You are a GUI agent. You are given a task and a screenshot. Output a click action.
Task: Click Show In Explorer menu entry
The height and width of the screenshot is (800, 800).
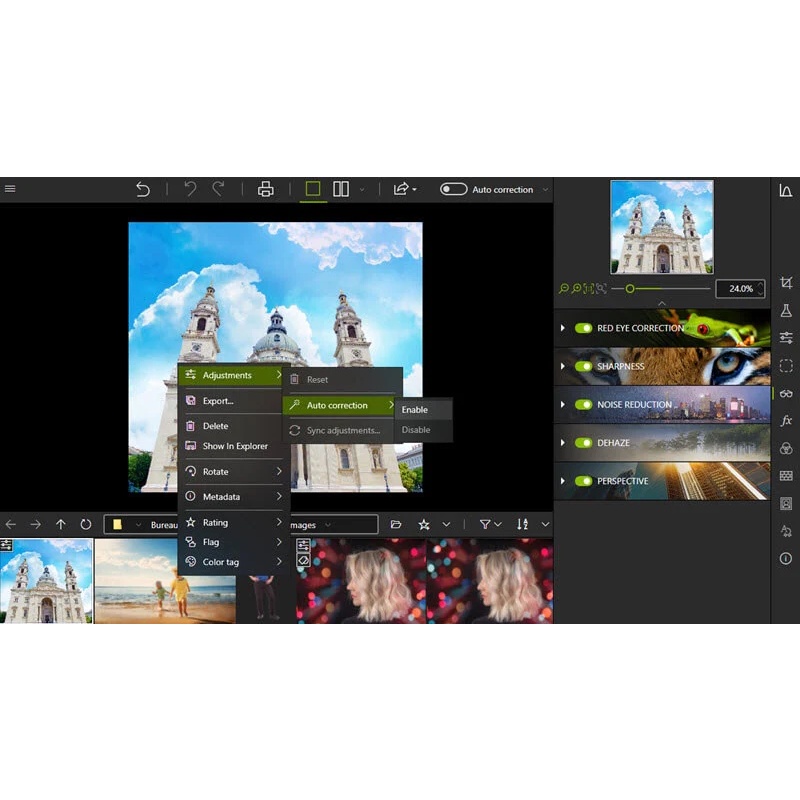(235, 446)
